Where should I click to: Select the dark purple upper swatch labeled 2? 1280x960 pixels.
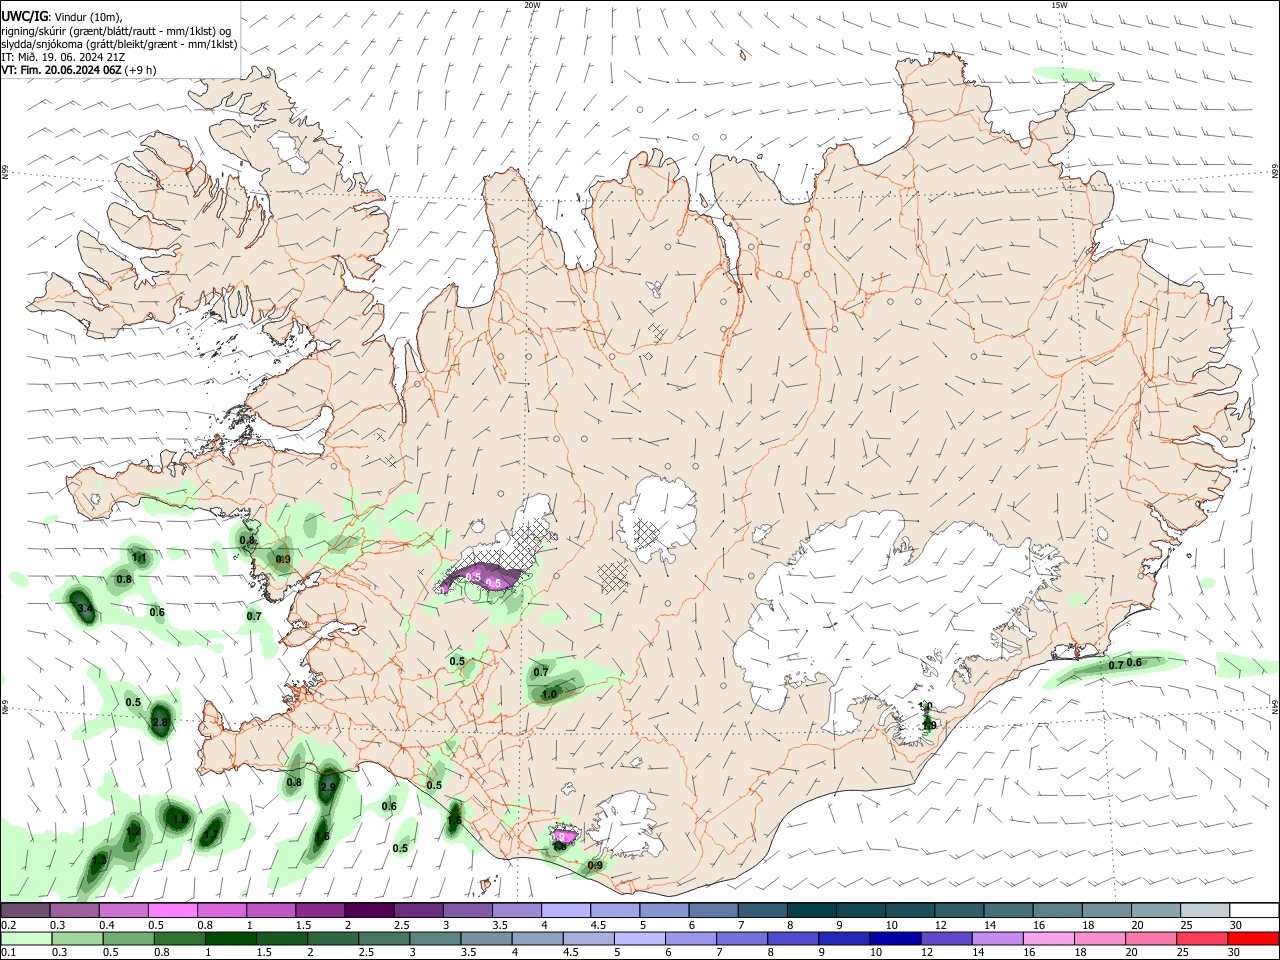[369, 910]
